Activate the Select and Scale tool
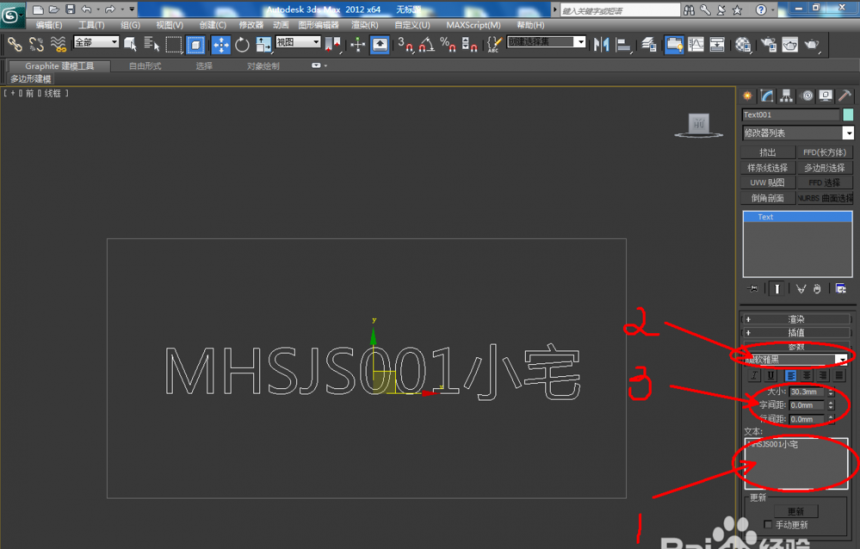 point(264,44)
